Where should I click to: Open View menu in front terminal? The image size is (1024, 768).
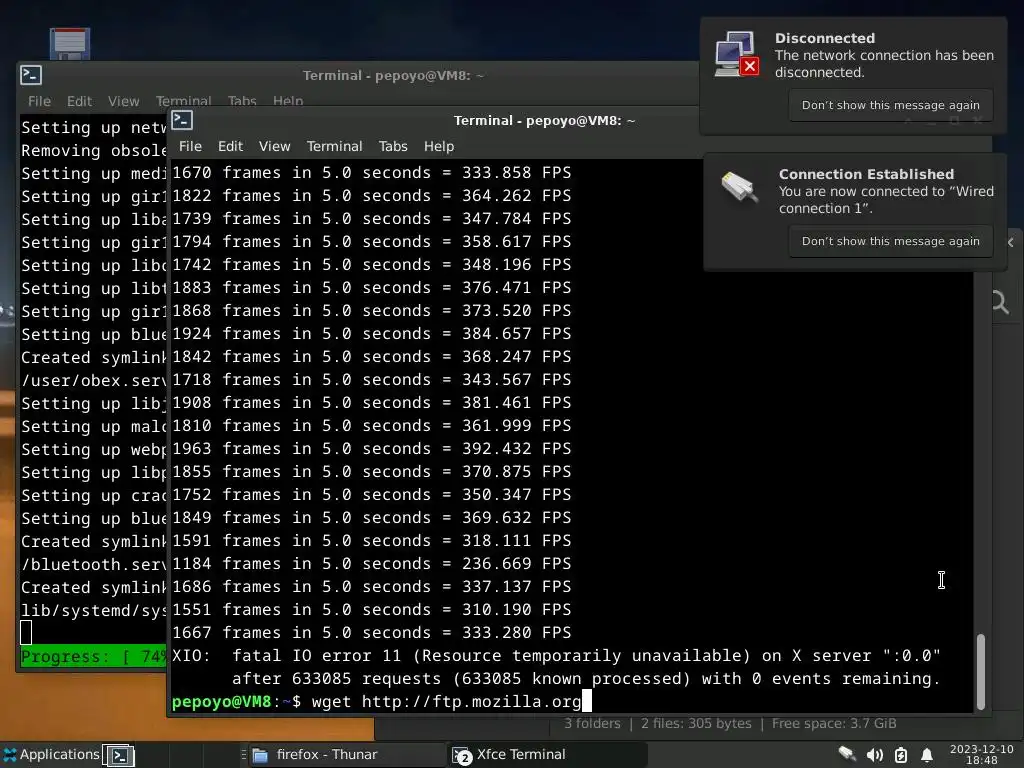coord(274,146)
